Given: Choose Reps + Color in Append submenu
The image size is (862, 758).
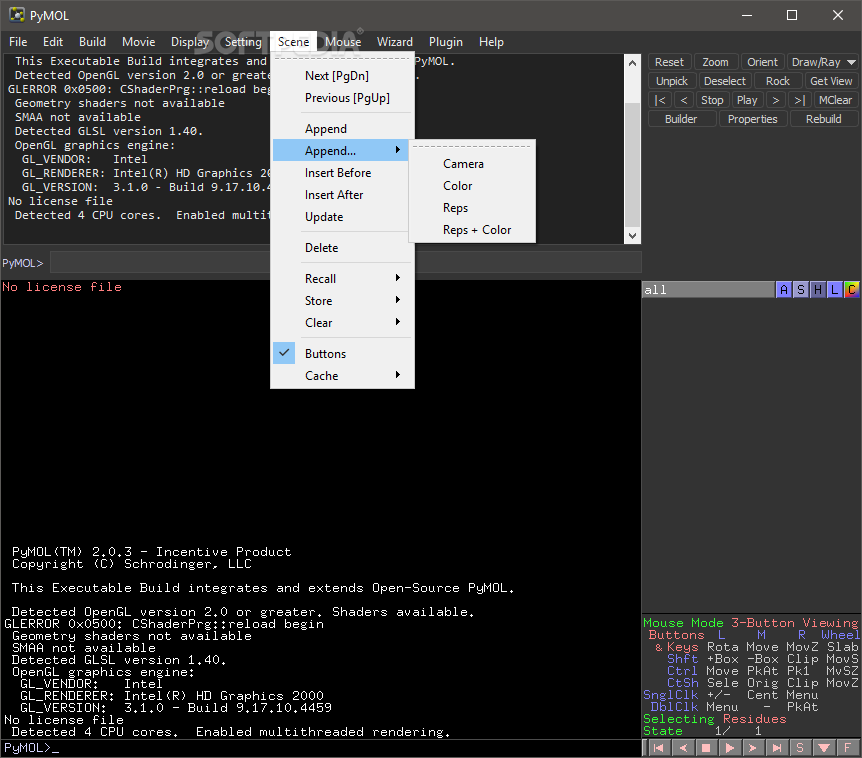Looking at the screenshot, I should 472,230.
